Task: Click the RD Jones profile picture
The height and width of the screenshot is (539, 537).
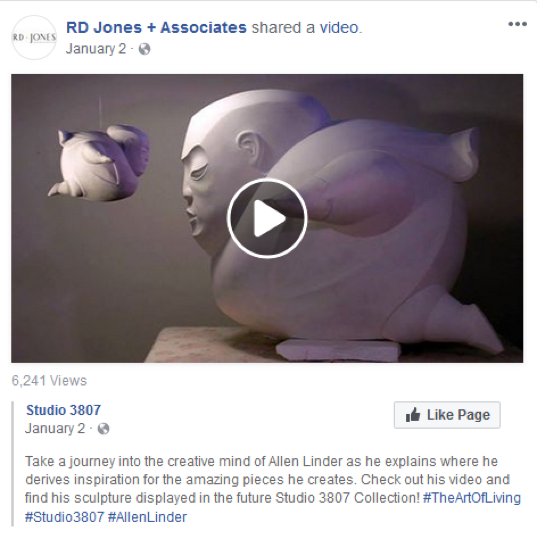Action: [34, 37]
